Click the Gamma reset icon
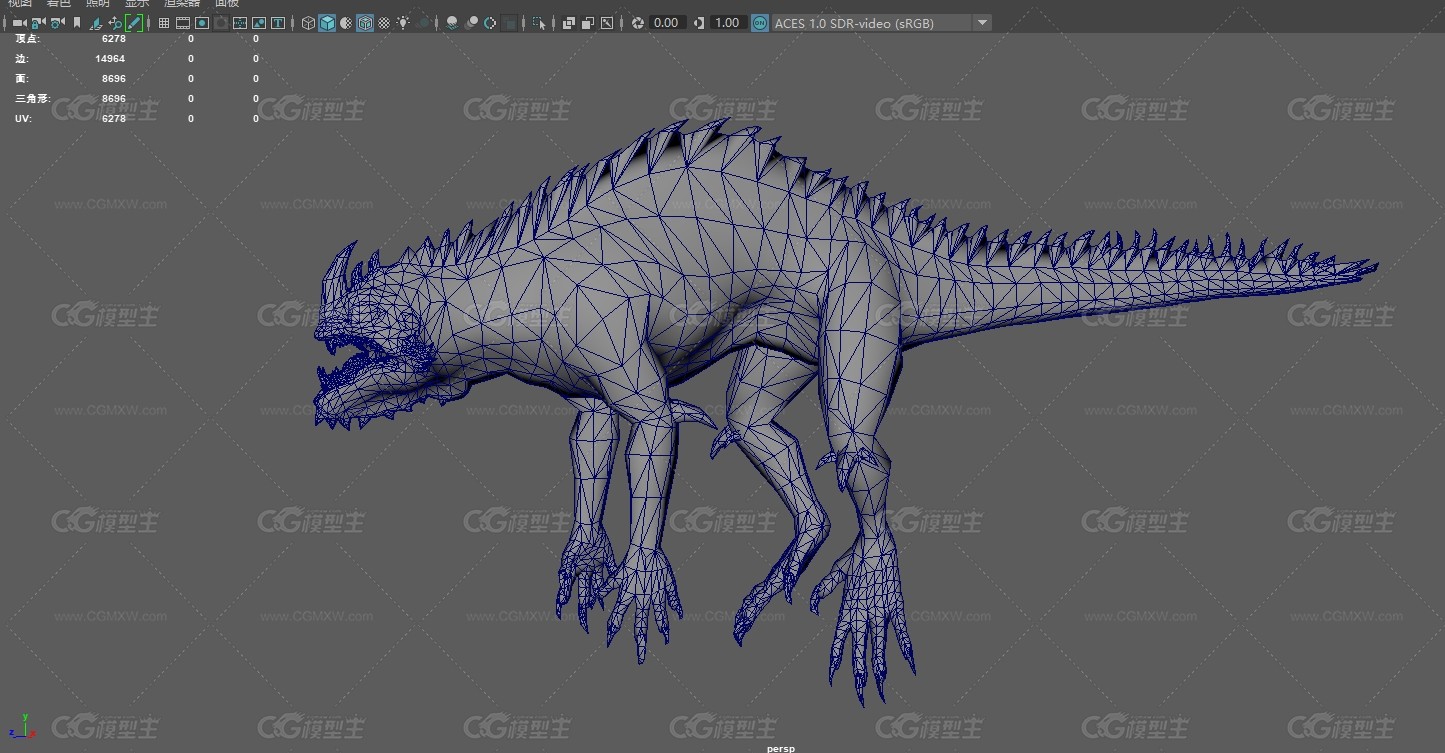 click(x=698, y=23)
